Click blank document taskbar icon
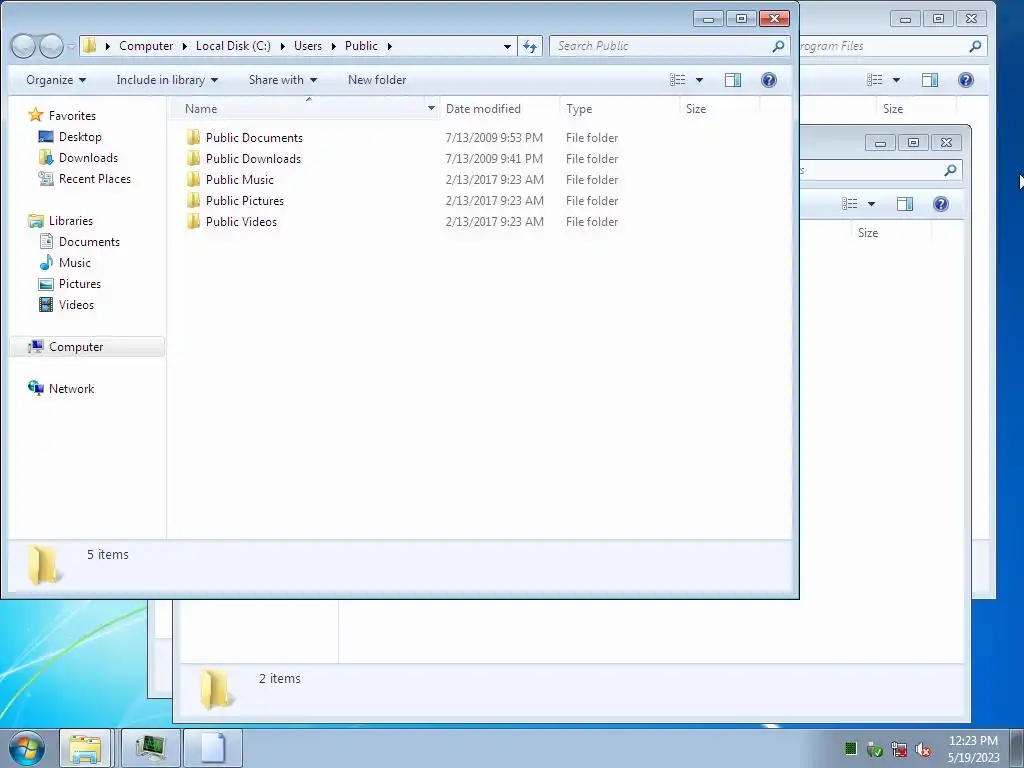Image resolution: width=1024 pixels, height=768 pixels. tap(213, 748)
